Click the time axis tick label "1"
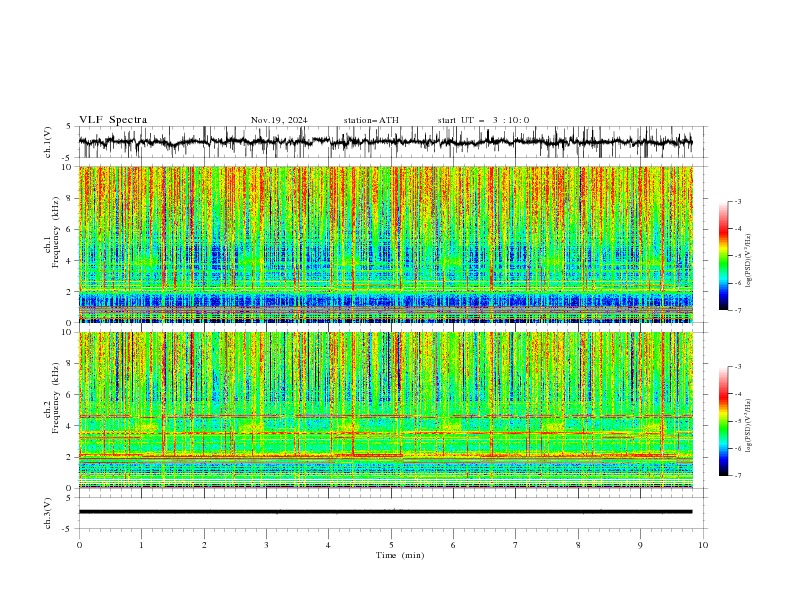 141,545
